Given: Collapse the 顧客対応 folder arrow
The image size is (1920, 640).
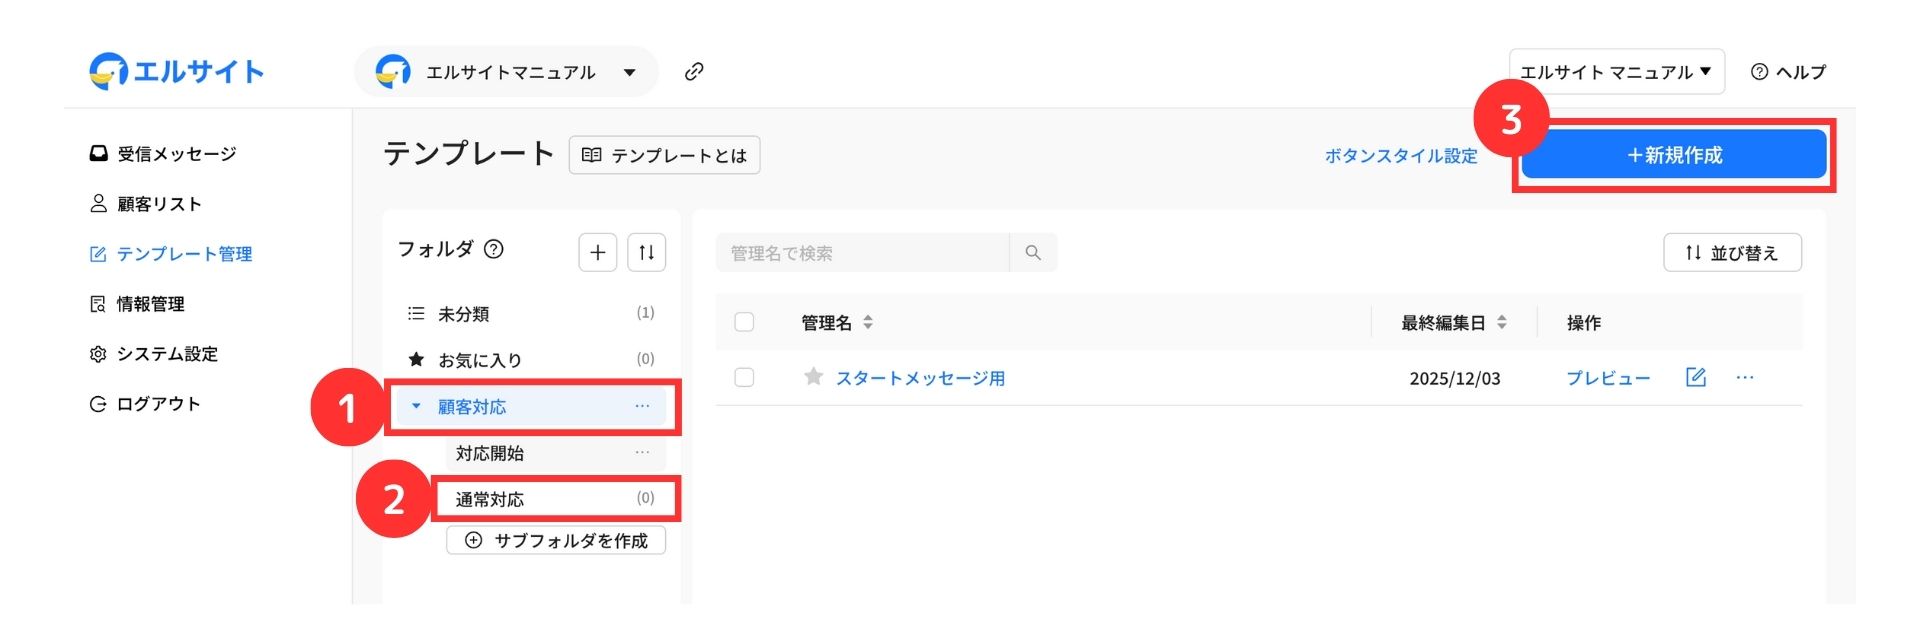Looking at the screenshot, I should [x=416, y=406].
